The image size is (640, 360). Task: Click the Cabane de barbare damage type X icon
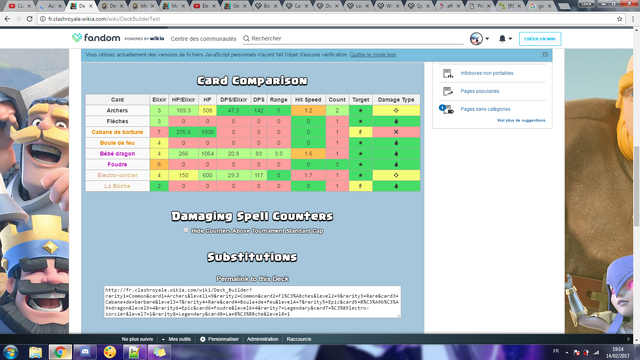396,132
